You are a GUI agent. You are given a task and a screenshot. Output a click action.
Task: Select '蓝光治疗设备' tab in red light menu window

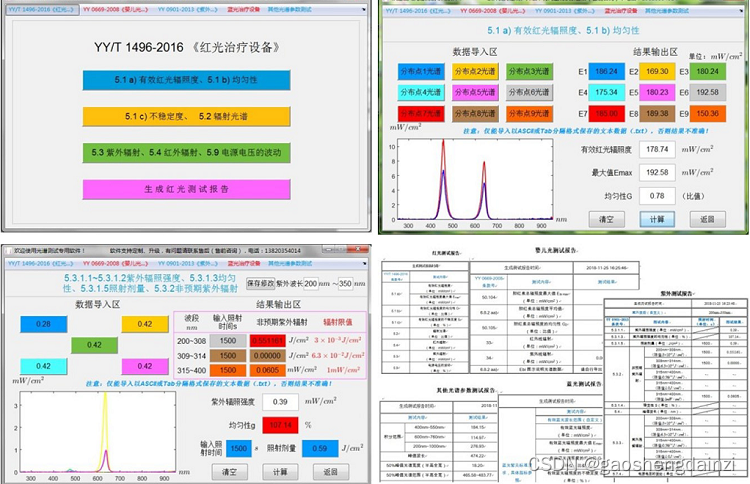(x=243, y=10)
